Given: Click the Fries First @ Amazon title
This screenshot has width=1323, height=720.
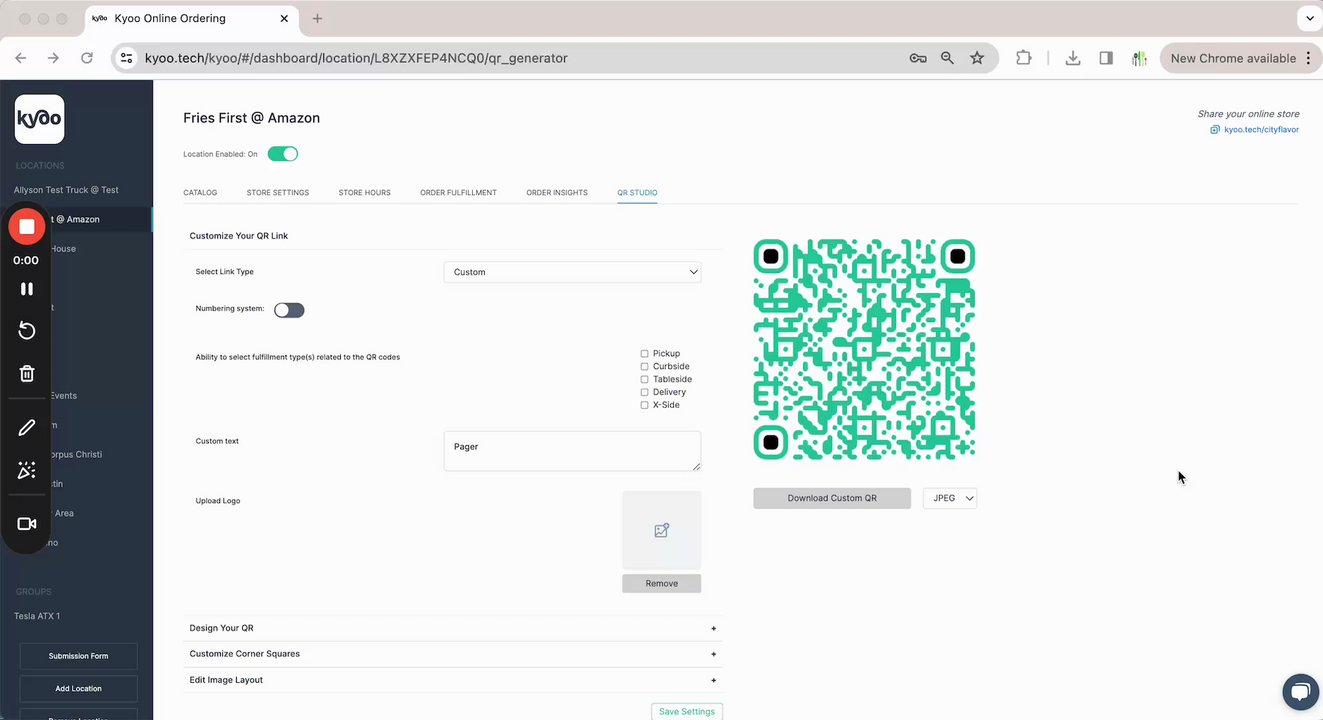Looking at the screenshot, I should (251, 118).
